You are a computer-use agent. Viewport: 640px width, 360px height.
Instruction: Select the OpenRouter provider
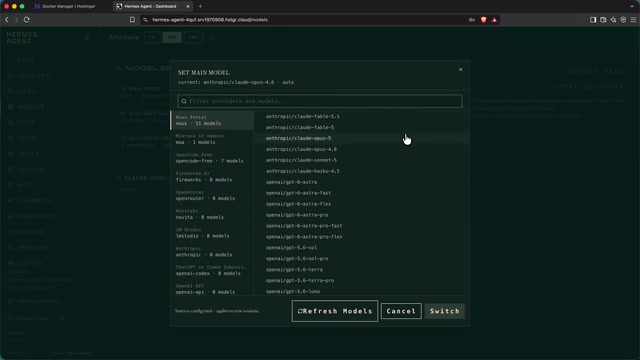pos(212,195)
